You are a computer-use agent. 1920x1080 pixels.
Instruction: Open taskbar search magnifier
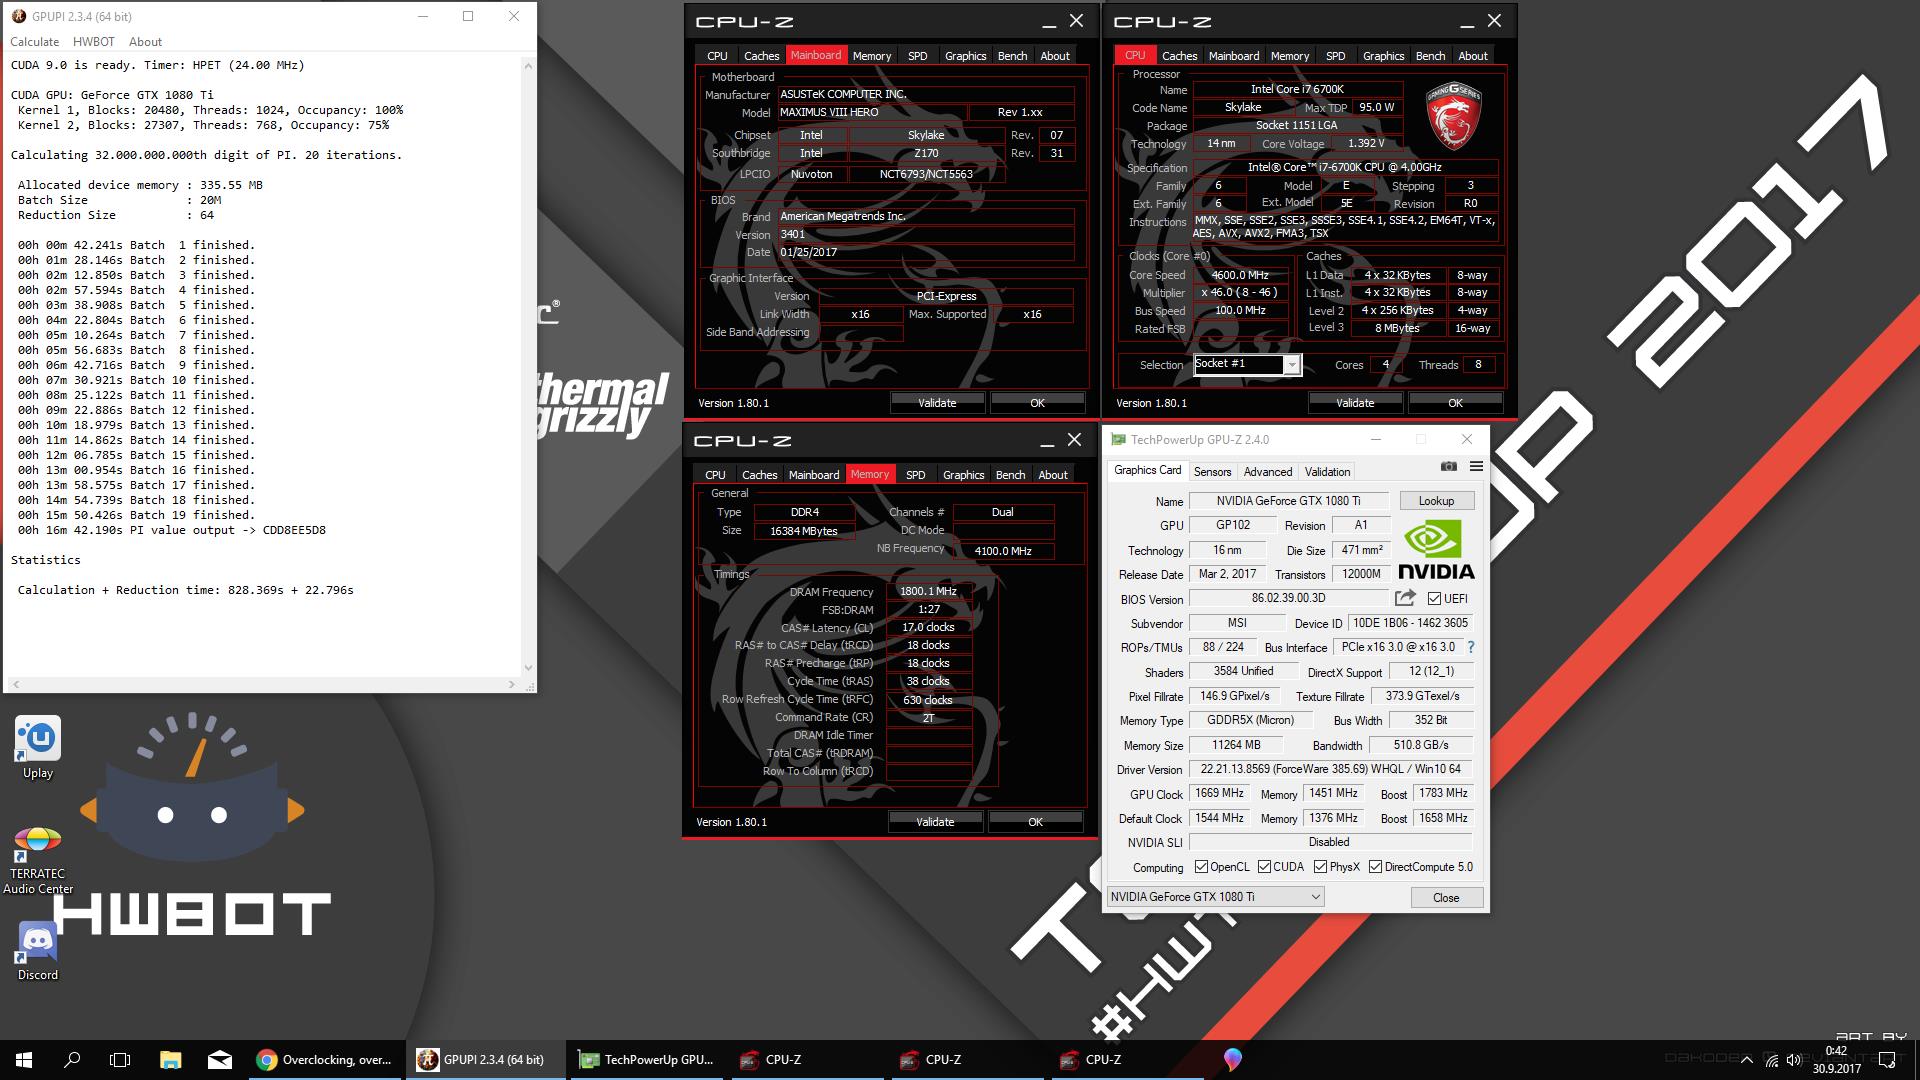72,1059
